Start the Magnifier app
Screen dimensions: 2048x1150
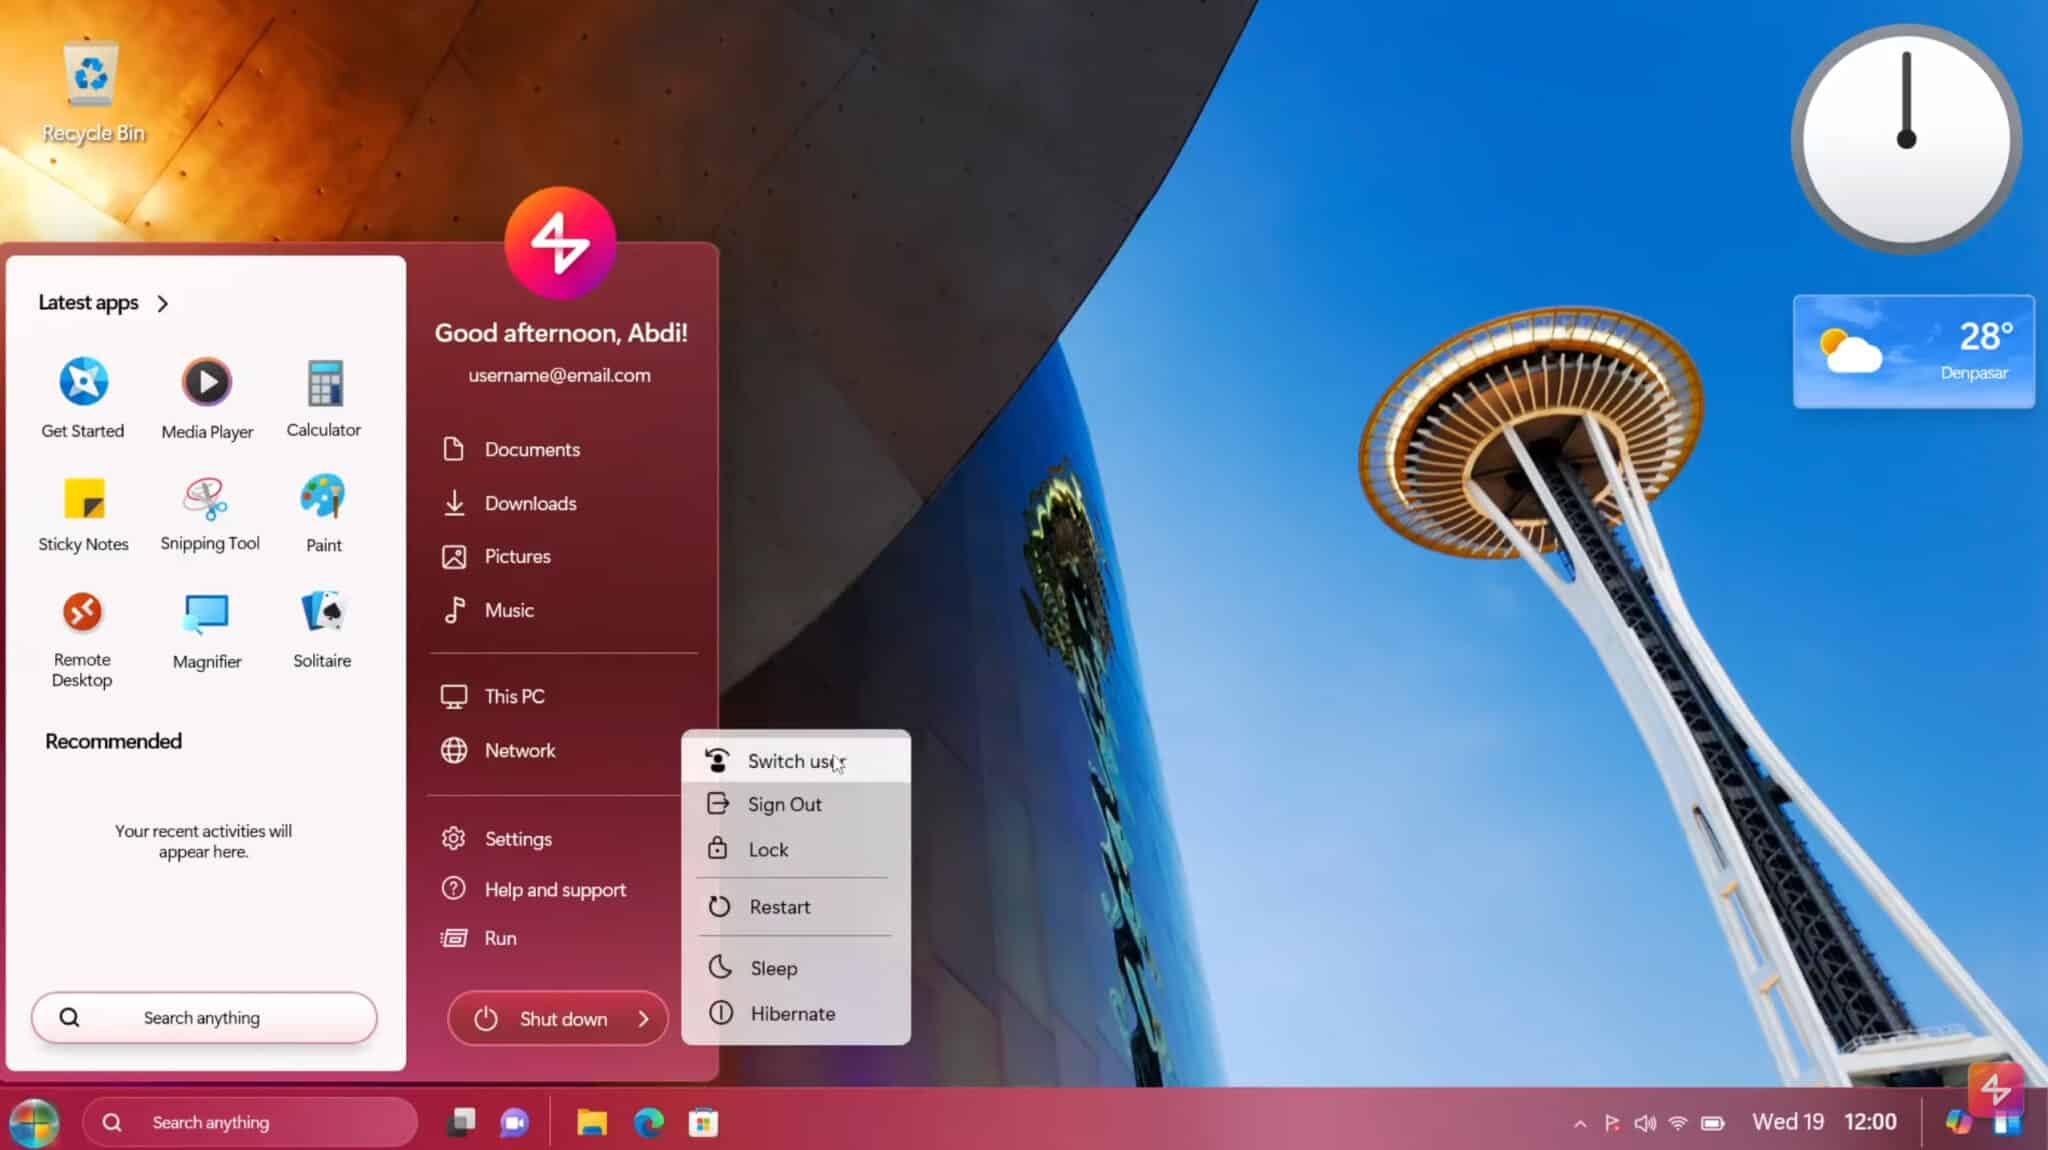(206, 612)
